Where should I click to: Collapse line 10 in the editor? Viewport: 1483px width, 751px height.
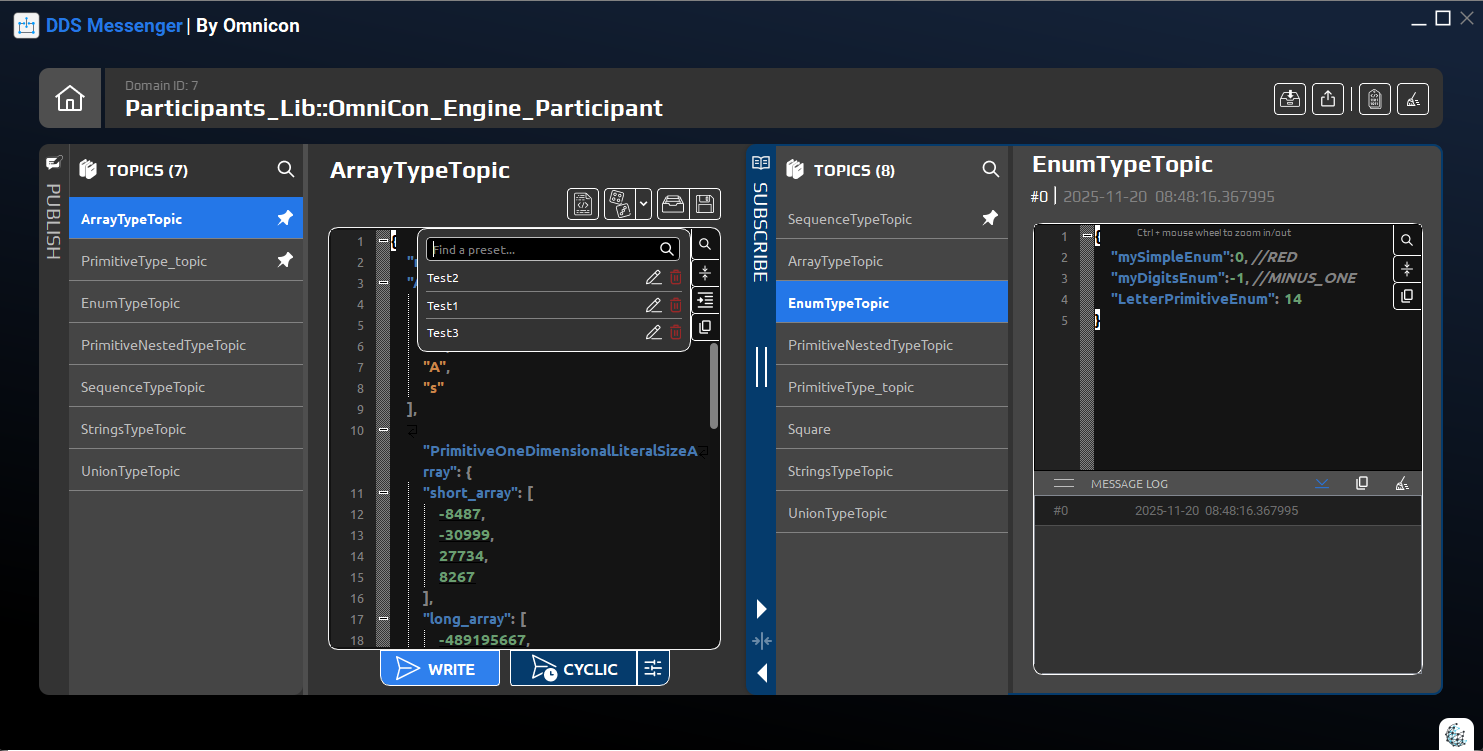coord(383,429)
